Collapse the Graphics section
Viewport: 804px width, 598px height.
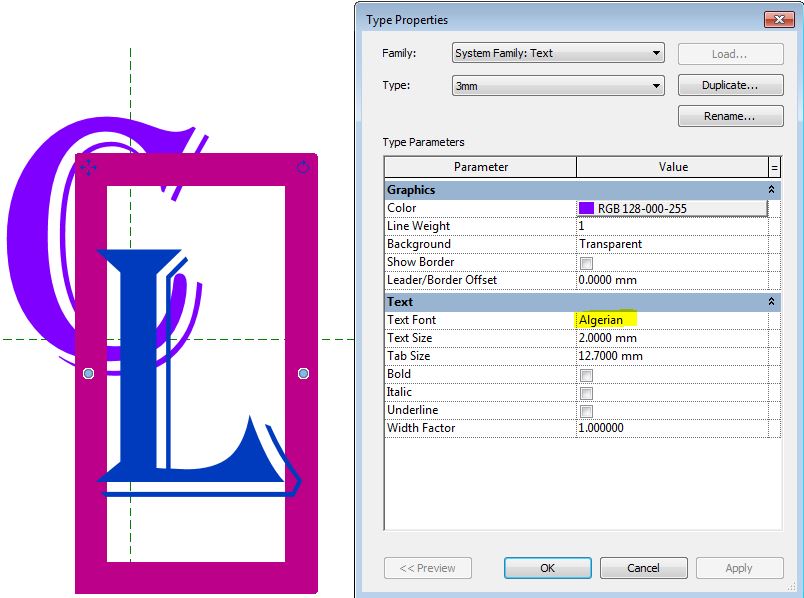click(x=771, y=189)
